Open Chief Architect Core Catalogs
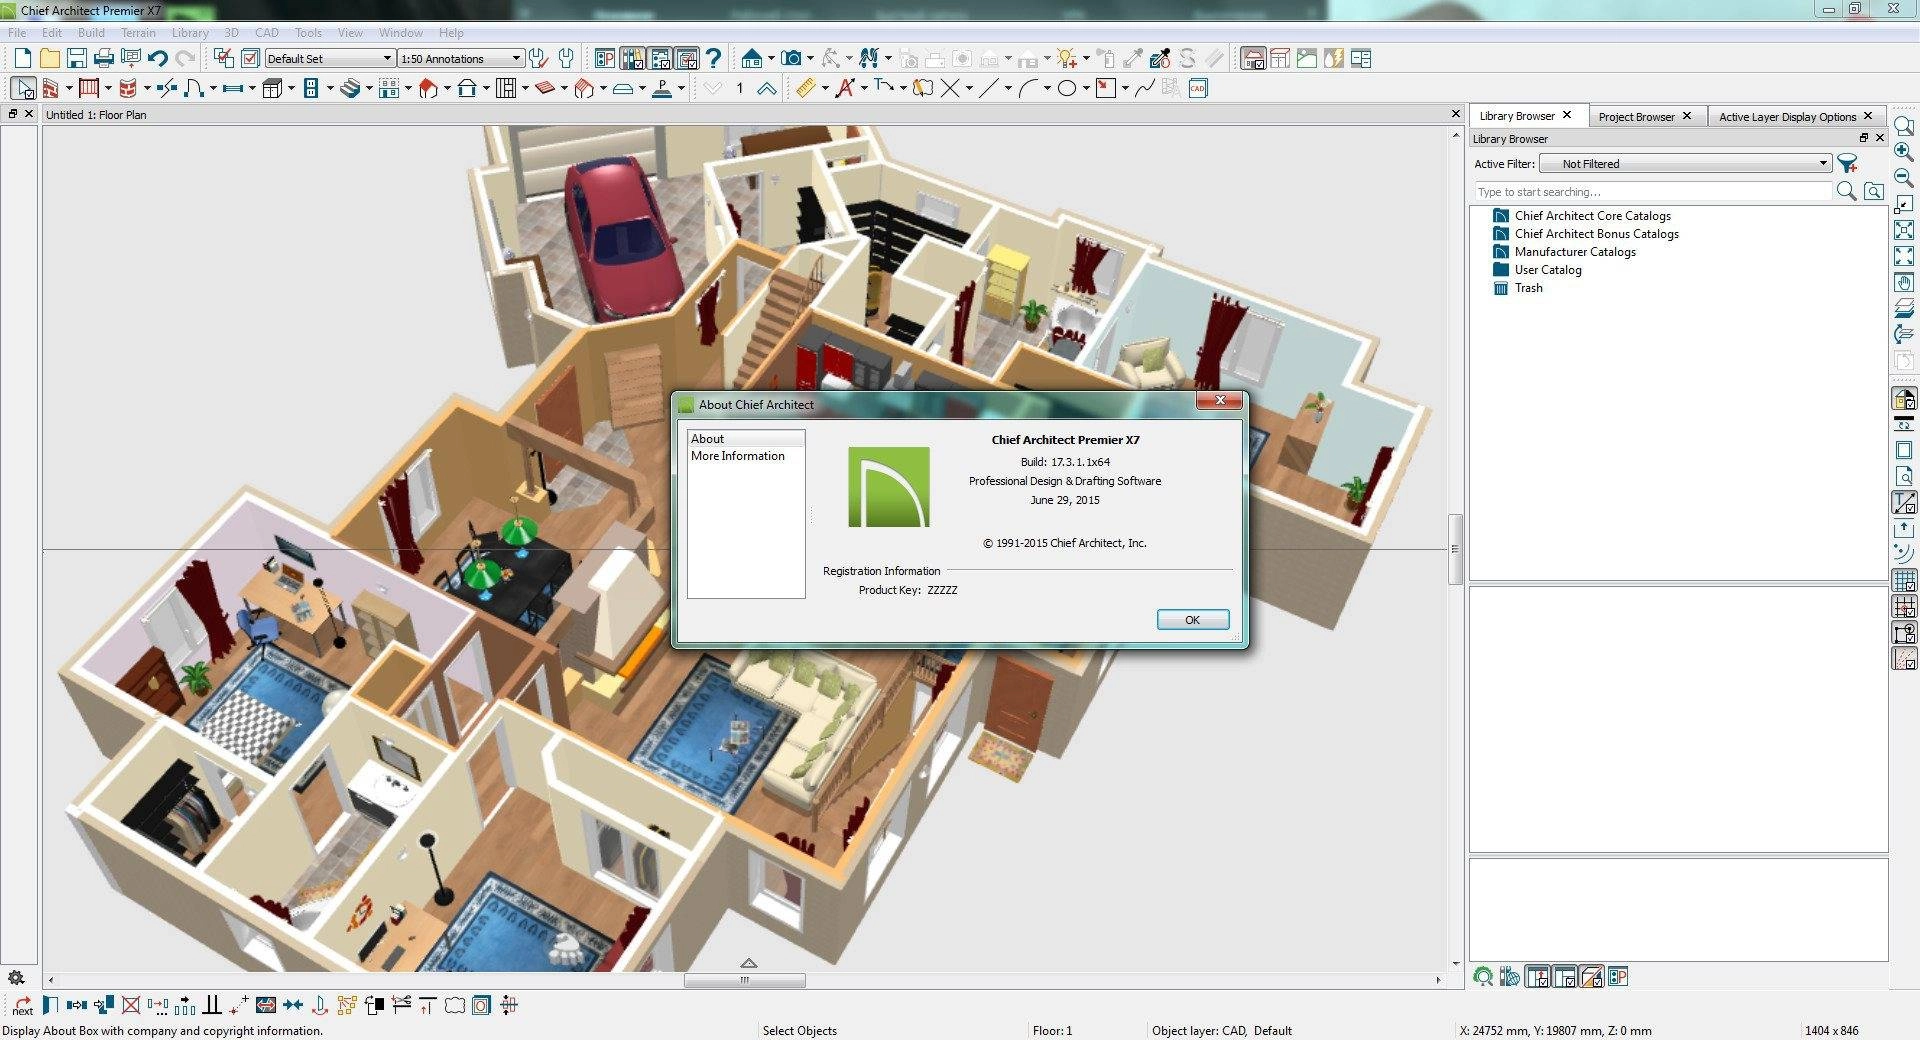Viewport: 1920px width, 1040px height. (x=1592, y=216)
